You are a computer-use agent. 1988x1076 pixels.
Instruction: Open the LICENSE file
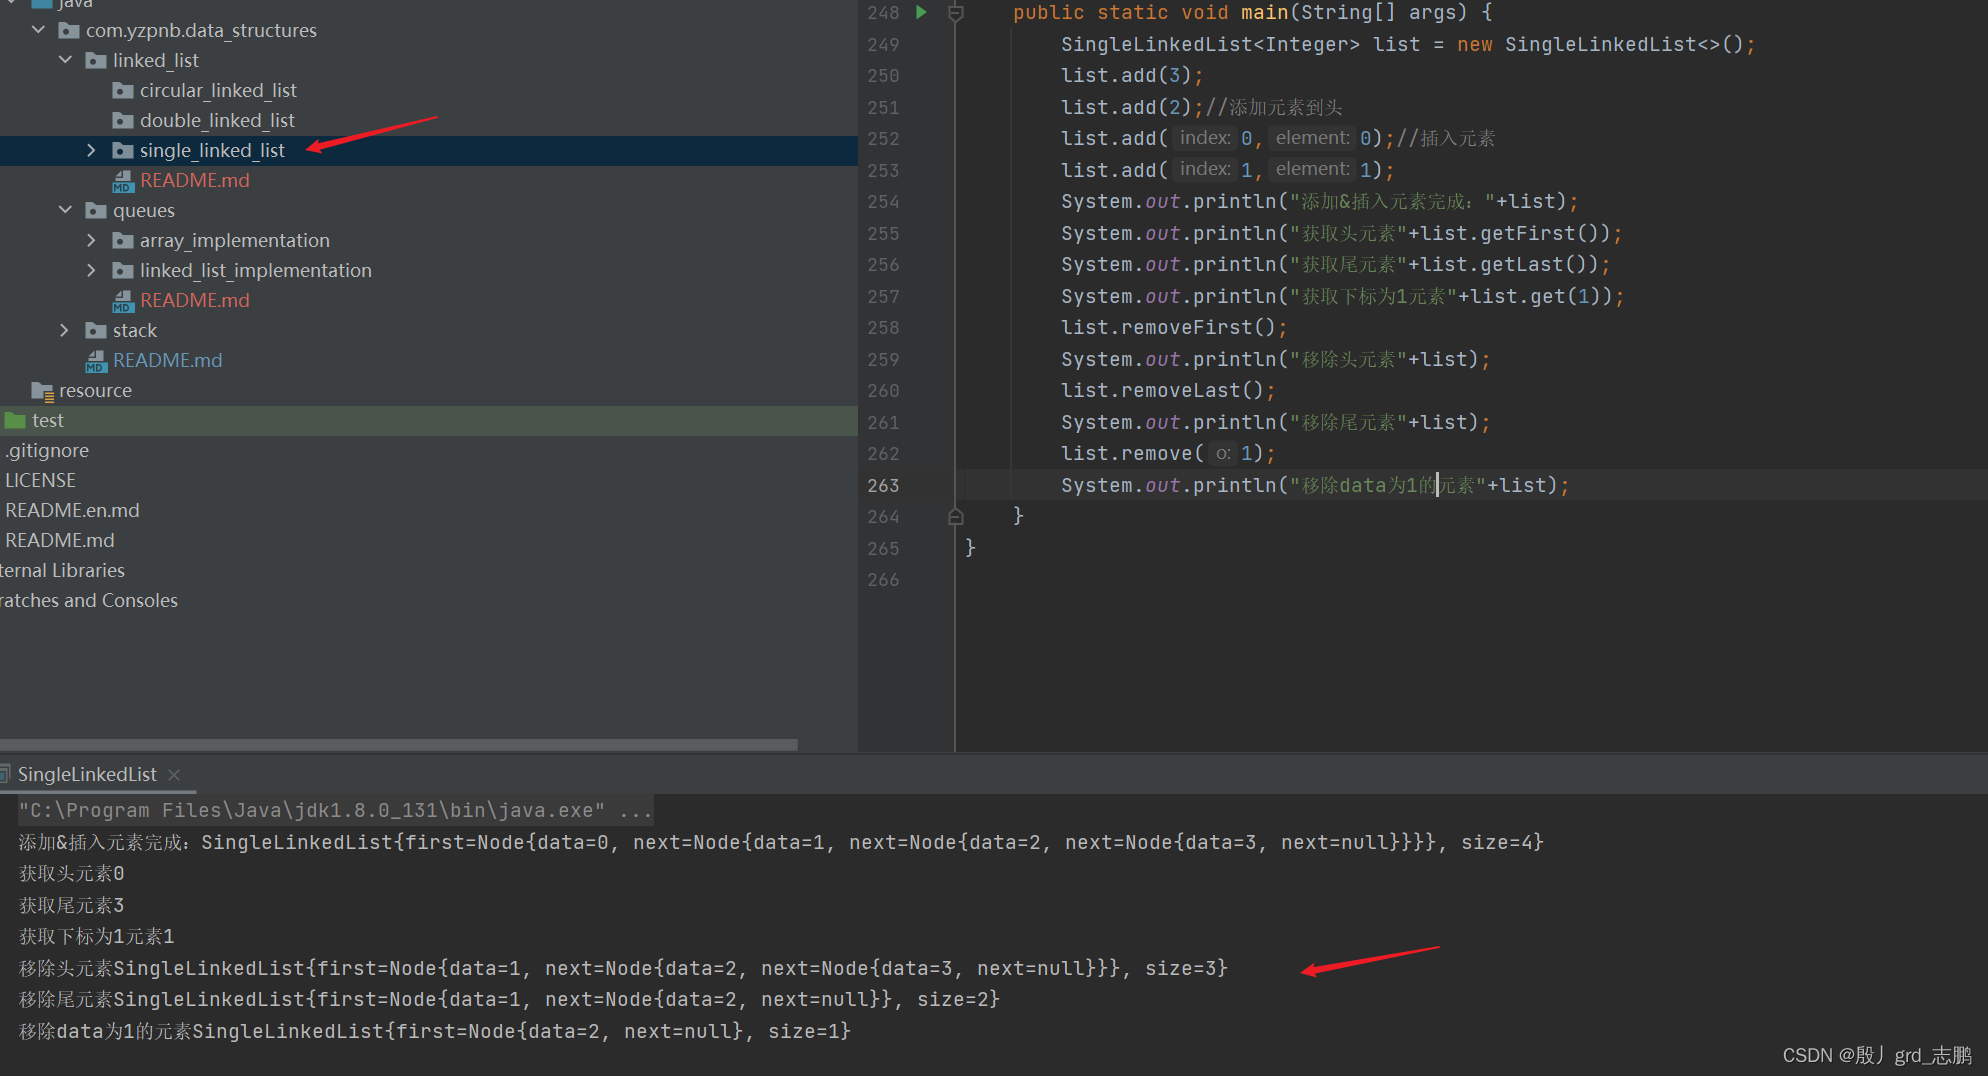point(41,480)
